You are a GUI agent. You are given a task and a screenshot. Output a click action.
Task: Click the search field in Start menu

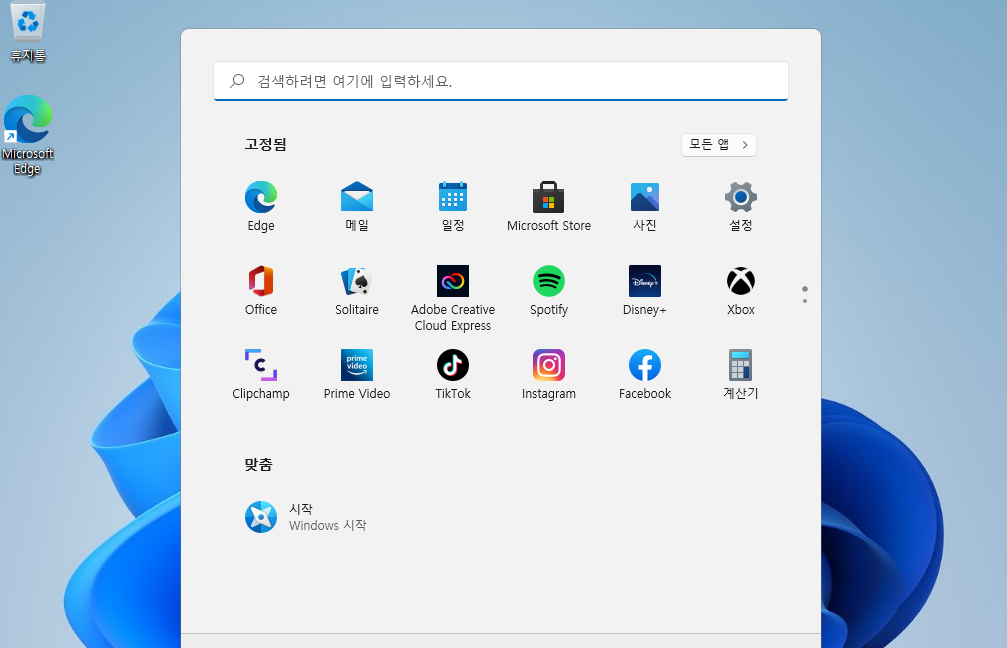501,81
